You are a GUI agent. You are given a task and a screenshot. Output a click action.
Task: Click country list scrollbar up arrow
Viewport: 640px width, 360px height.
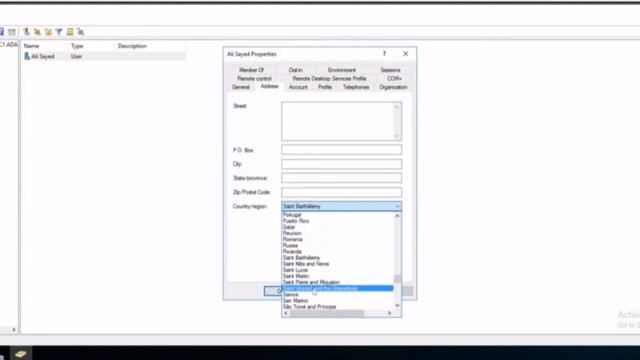[x=397, y=216]
